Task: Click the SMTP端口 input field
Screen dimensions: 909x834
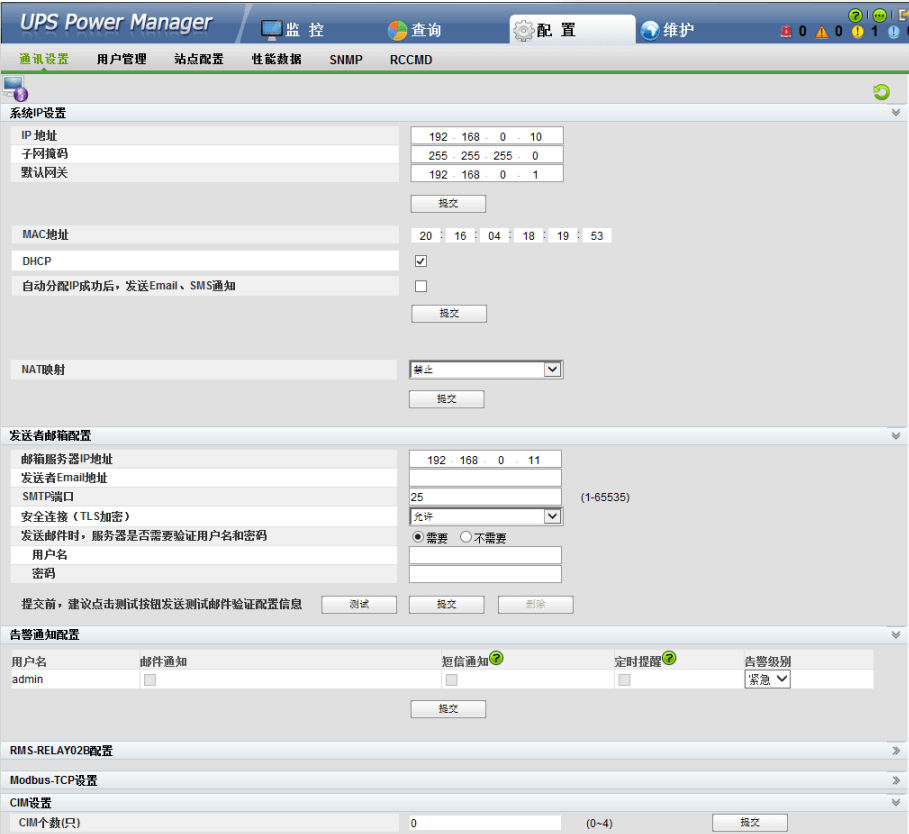Action: pyautogui.click(x=485, y=497)
